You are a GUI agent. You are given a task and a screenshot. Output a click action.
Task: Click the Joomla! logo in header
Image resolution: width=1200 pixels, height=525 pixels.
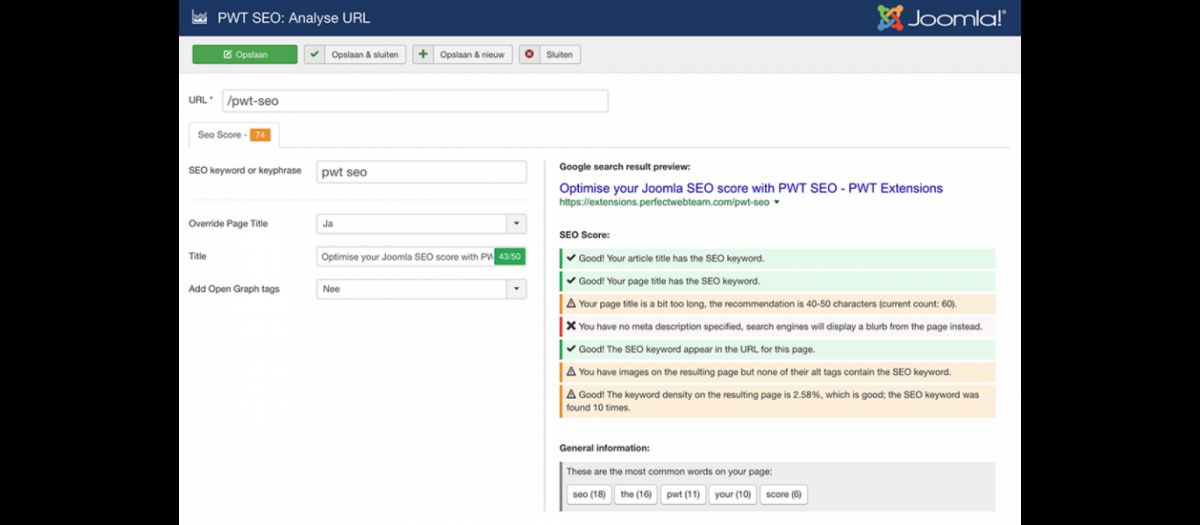941,18
